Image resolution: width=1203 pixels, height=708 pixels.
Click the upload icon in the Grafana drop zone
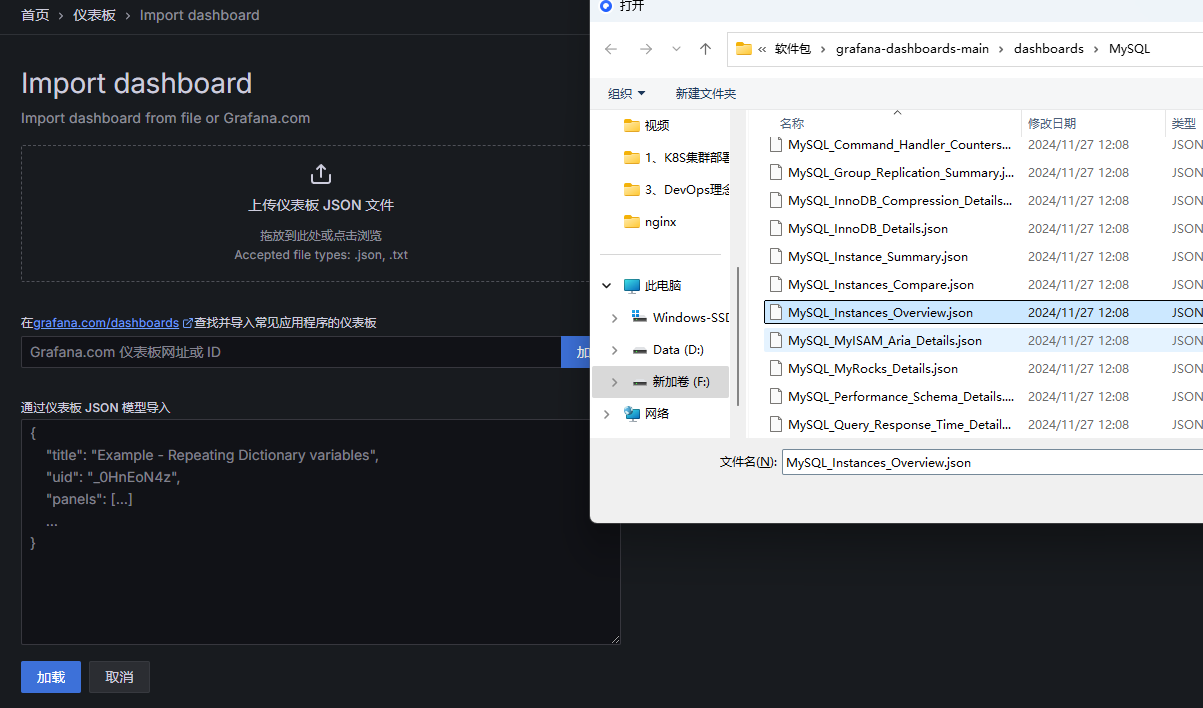(x=320, y=174)
